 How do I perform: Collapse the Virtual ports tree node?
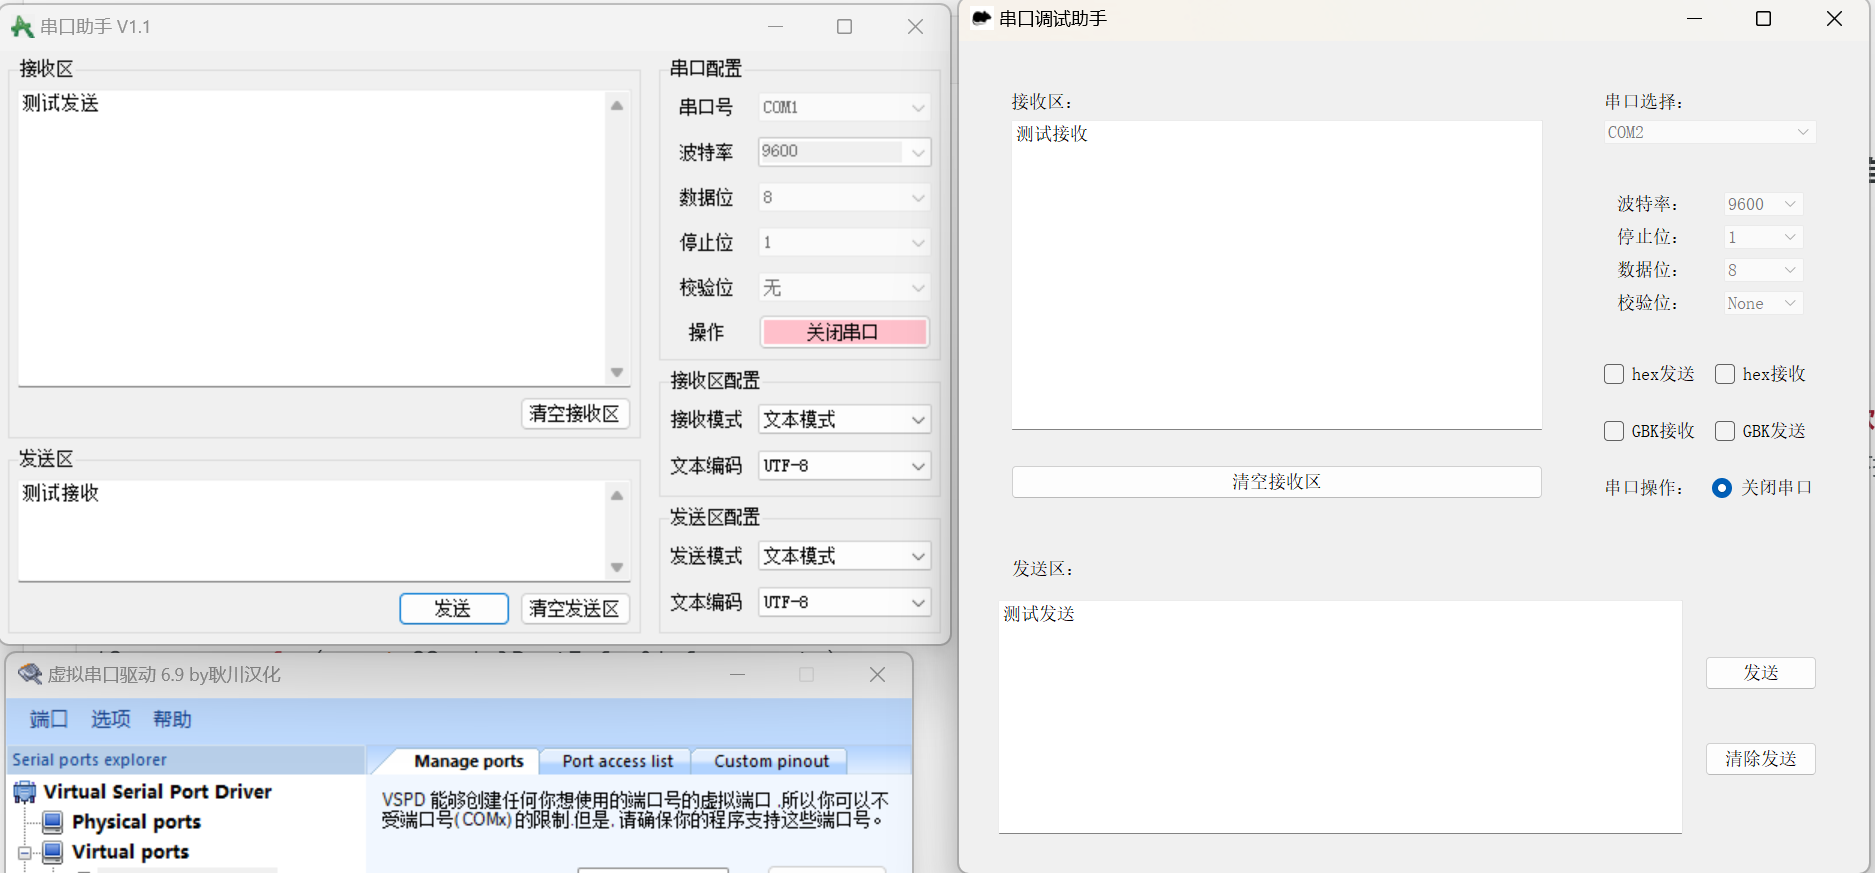25,853
